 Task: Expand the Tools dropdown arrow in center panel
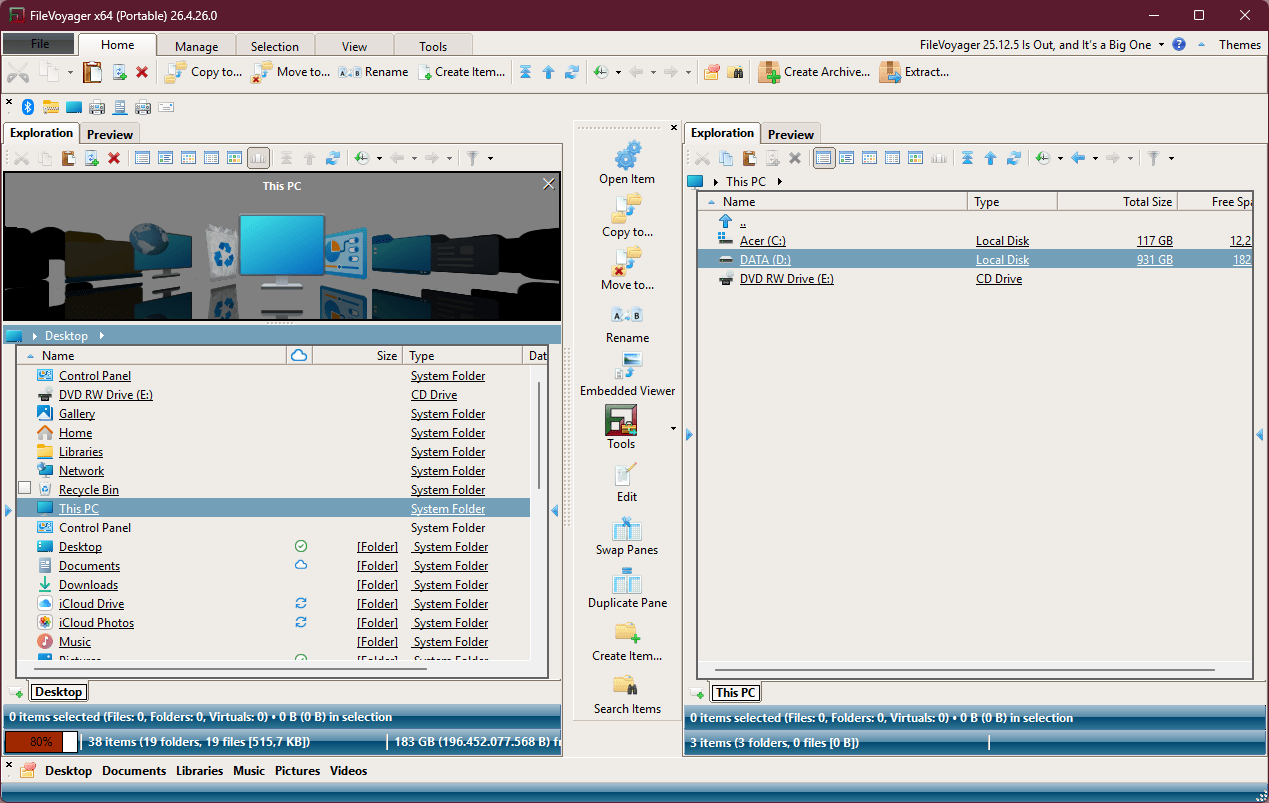(673, 429)
